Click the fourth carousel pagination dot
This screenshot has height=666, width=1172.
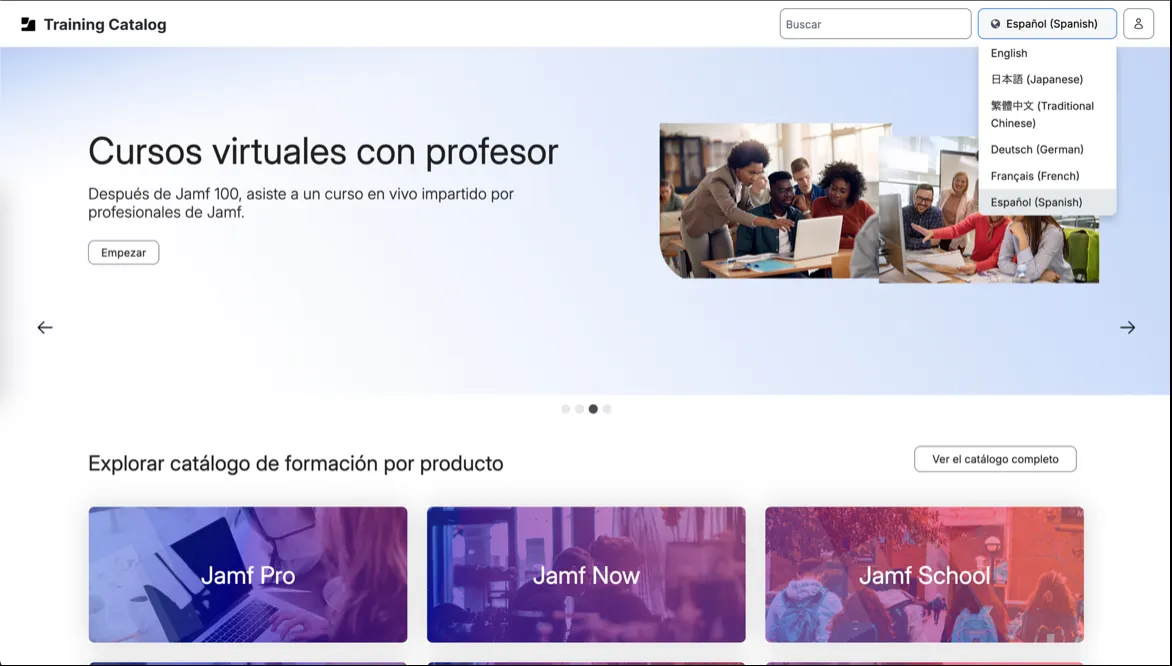607,408
